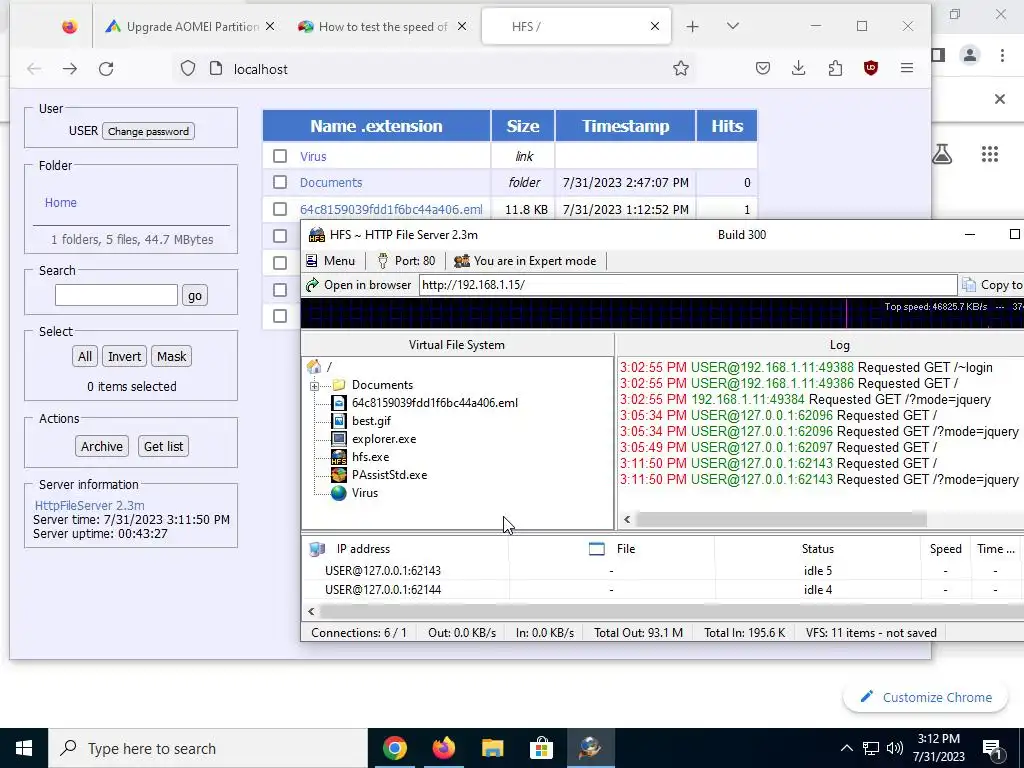Click the IP address column computer icon
The height and width of the screenshot is (768, 1024).
(x=317, y=549)
